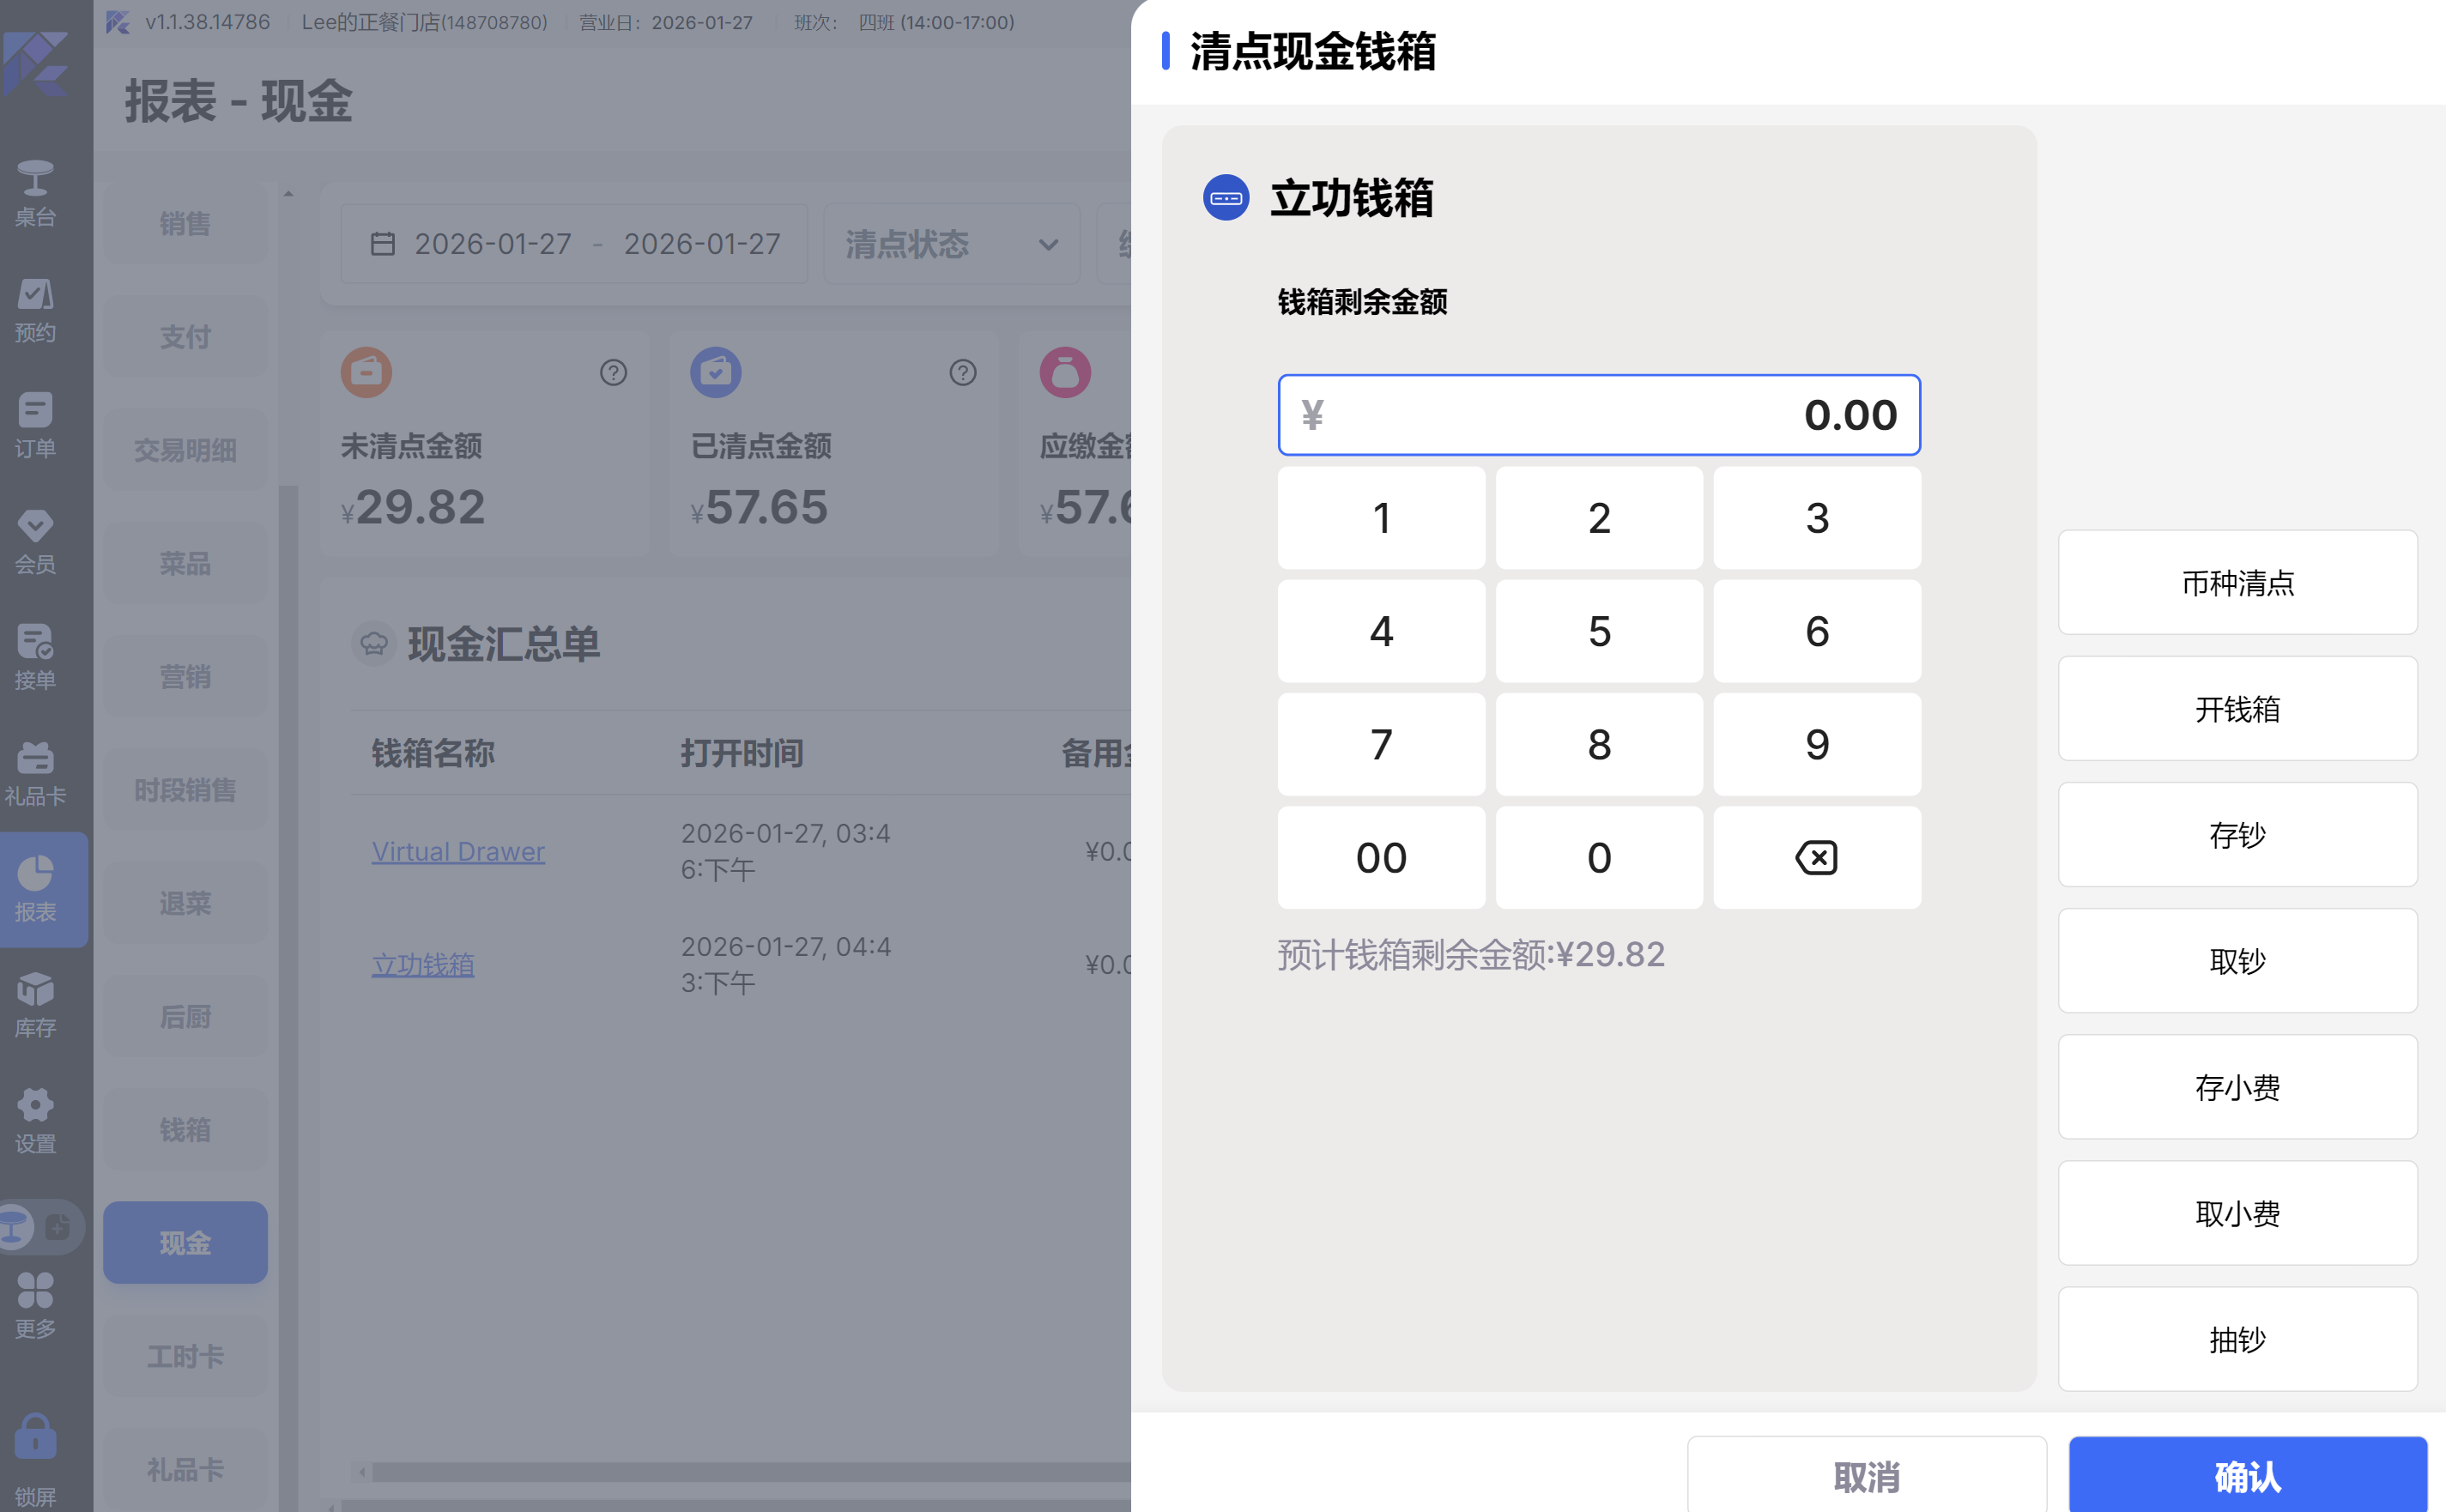Click the 确认 confirm button

[x=2247, y=1476]
